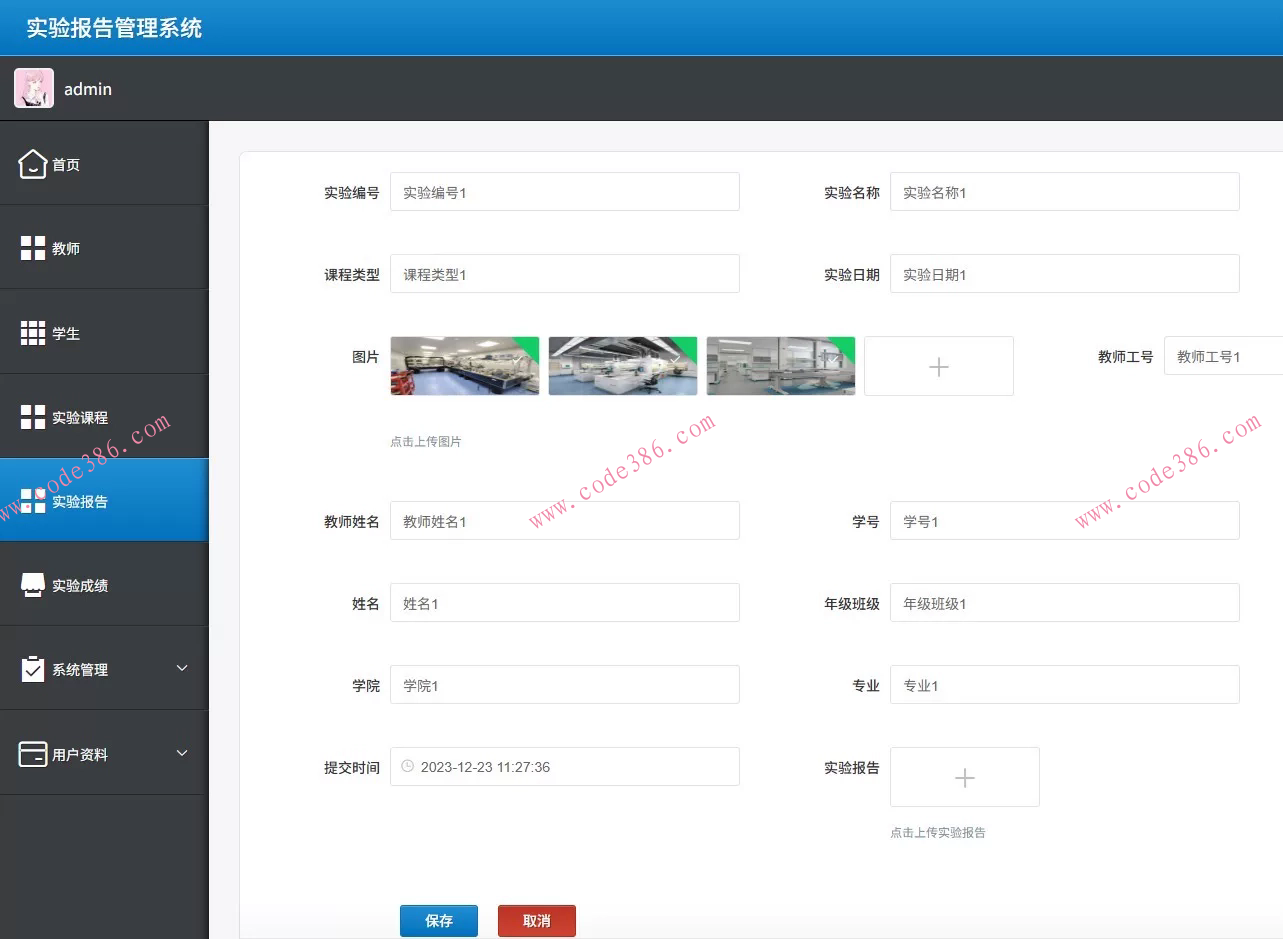
Task: Click the plus icon under 实验报告 upload area
Action: (963, 777)
